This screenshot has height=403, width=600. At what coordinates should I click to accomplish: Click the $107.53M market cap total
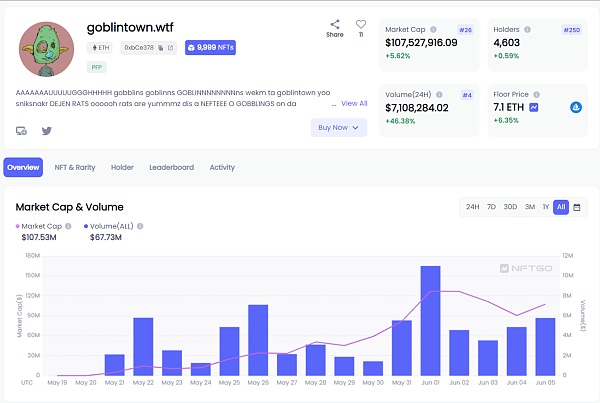(x=39, y=238)
